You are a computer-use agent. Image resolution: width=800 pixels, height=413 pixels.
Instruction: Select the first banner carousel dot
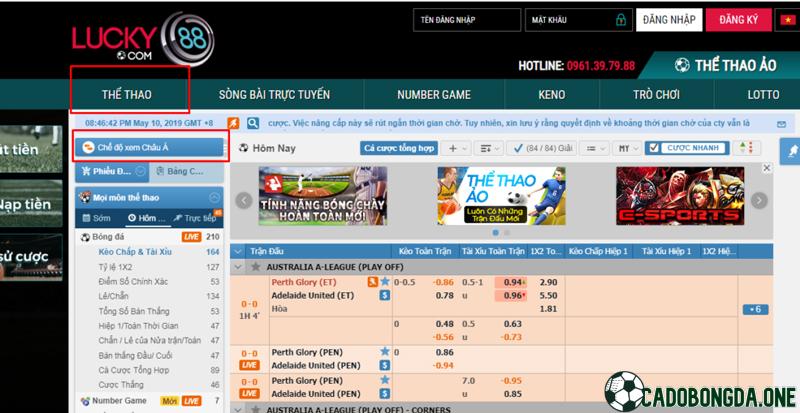(495, 233)
